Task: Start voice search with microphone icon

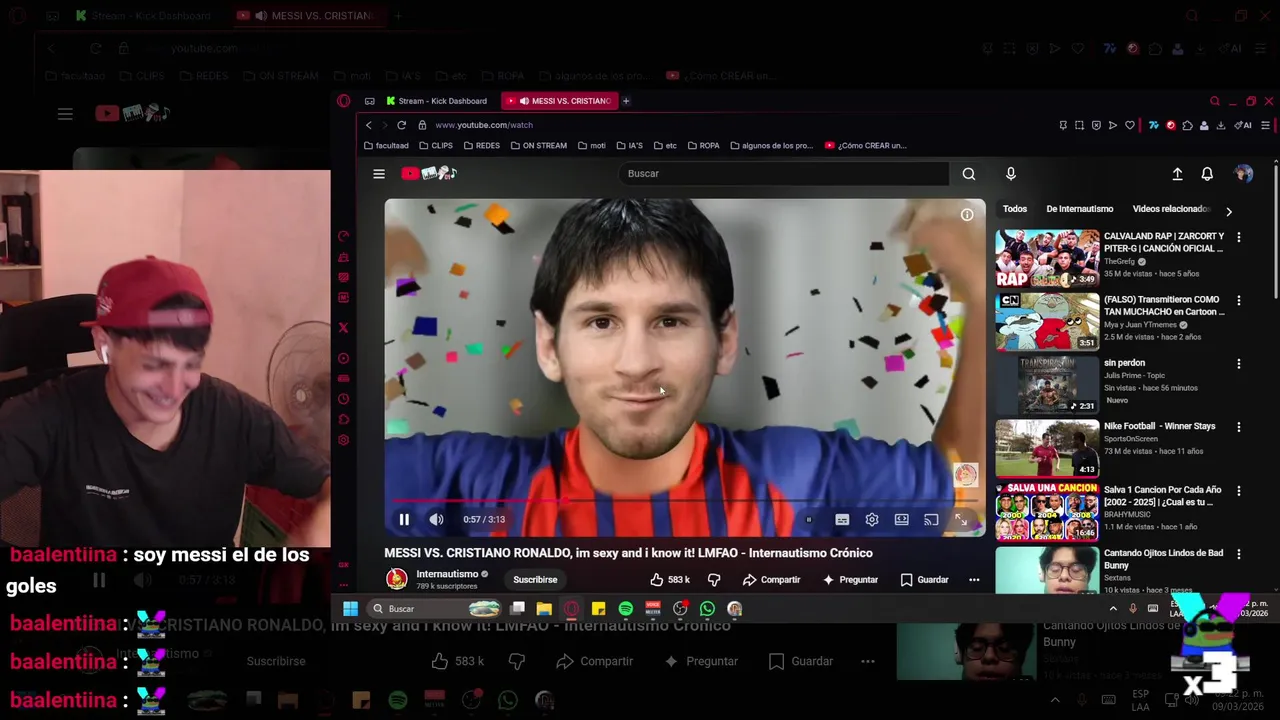Action: coord(1011,174)
